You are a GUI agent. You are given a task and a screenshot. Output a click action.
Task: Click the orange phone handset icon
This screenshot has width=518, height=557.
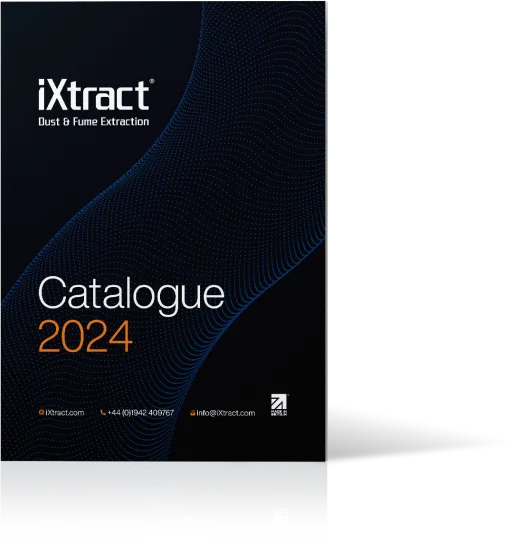pyautogui.click(x=103, y=412)
